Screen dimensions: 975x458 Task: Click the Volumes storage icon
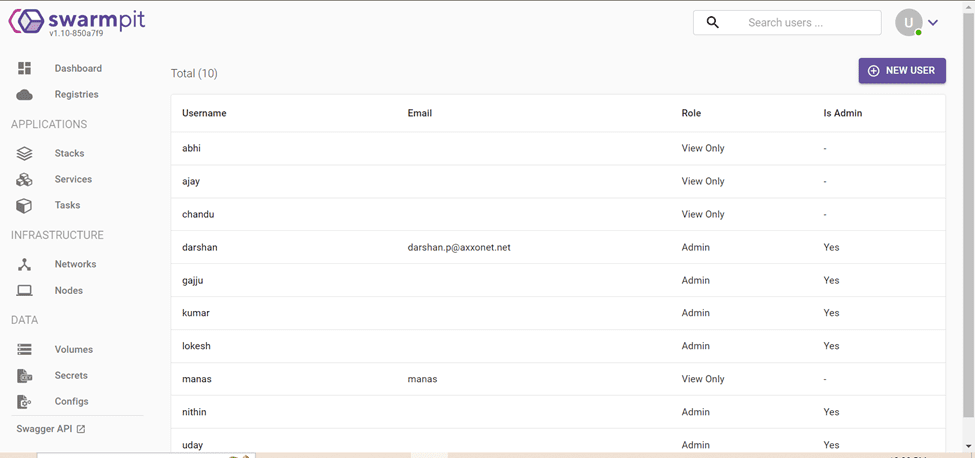[25, 349]
